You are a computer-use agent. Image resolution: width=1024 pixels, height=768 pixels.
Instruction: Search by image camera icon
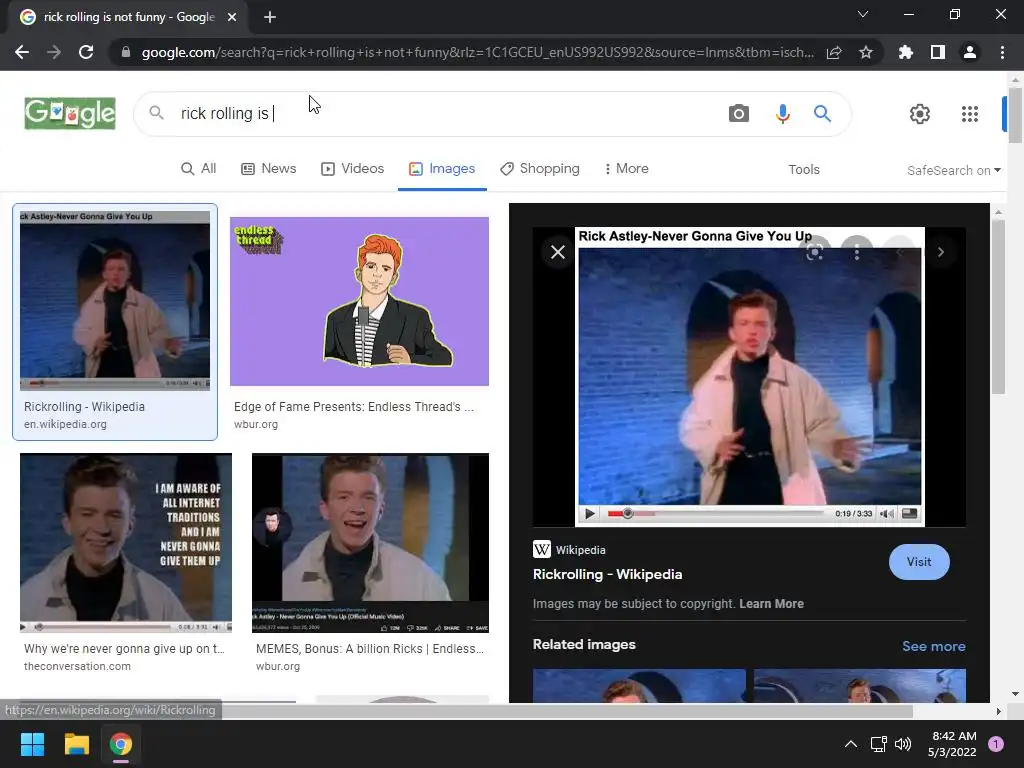click(739, 114)
